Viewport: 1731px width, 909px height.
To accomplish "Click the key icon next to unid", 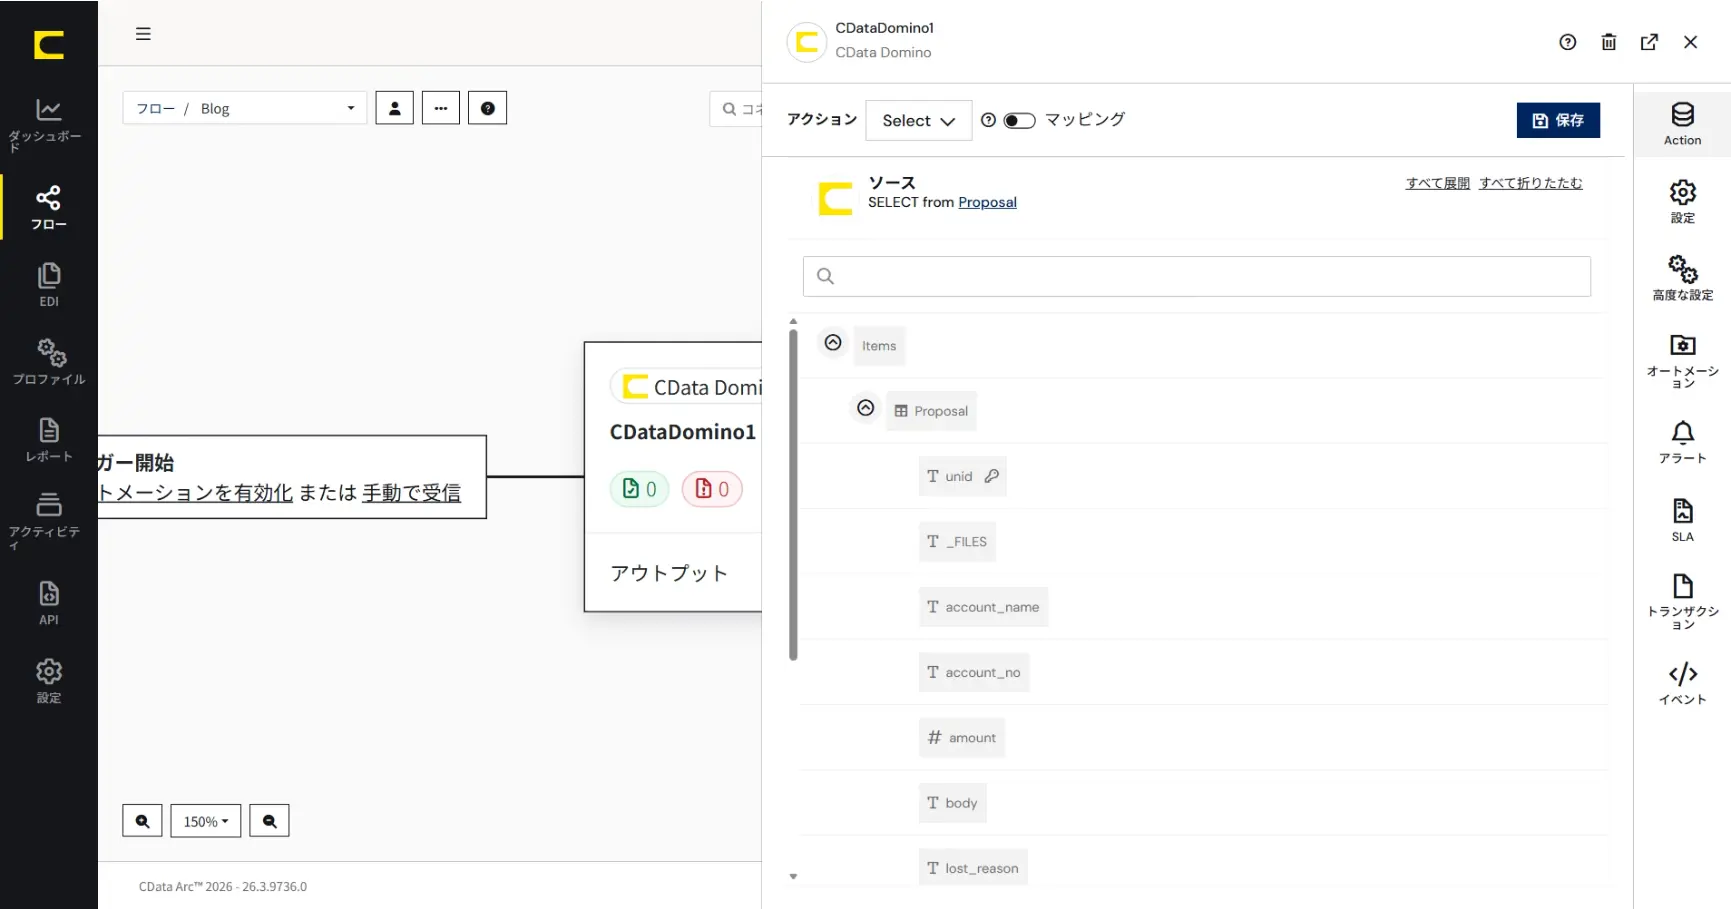I will coord(991,476).
